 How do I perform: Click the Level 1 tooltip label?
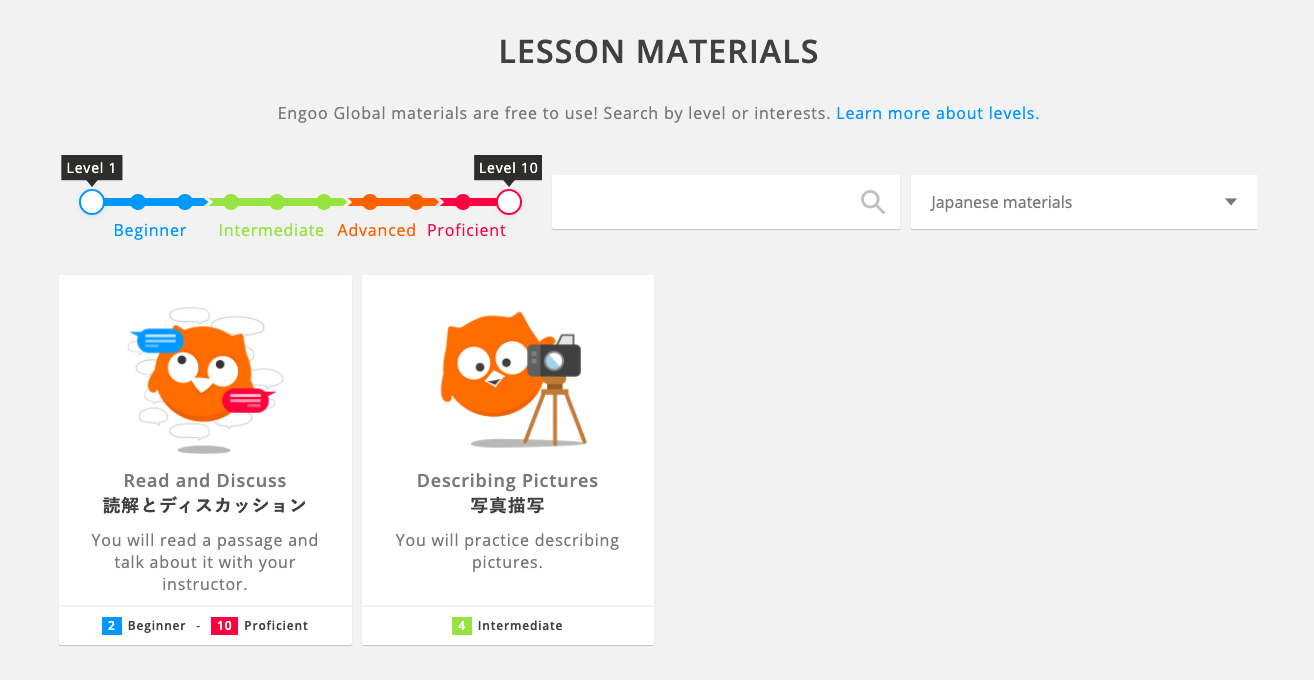click(x=91, y=168)
